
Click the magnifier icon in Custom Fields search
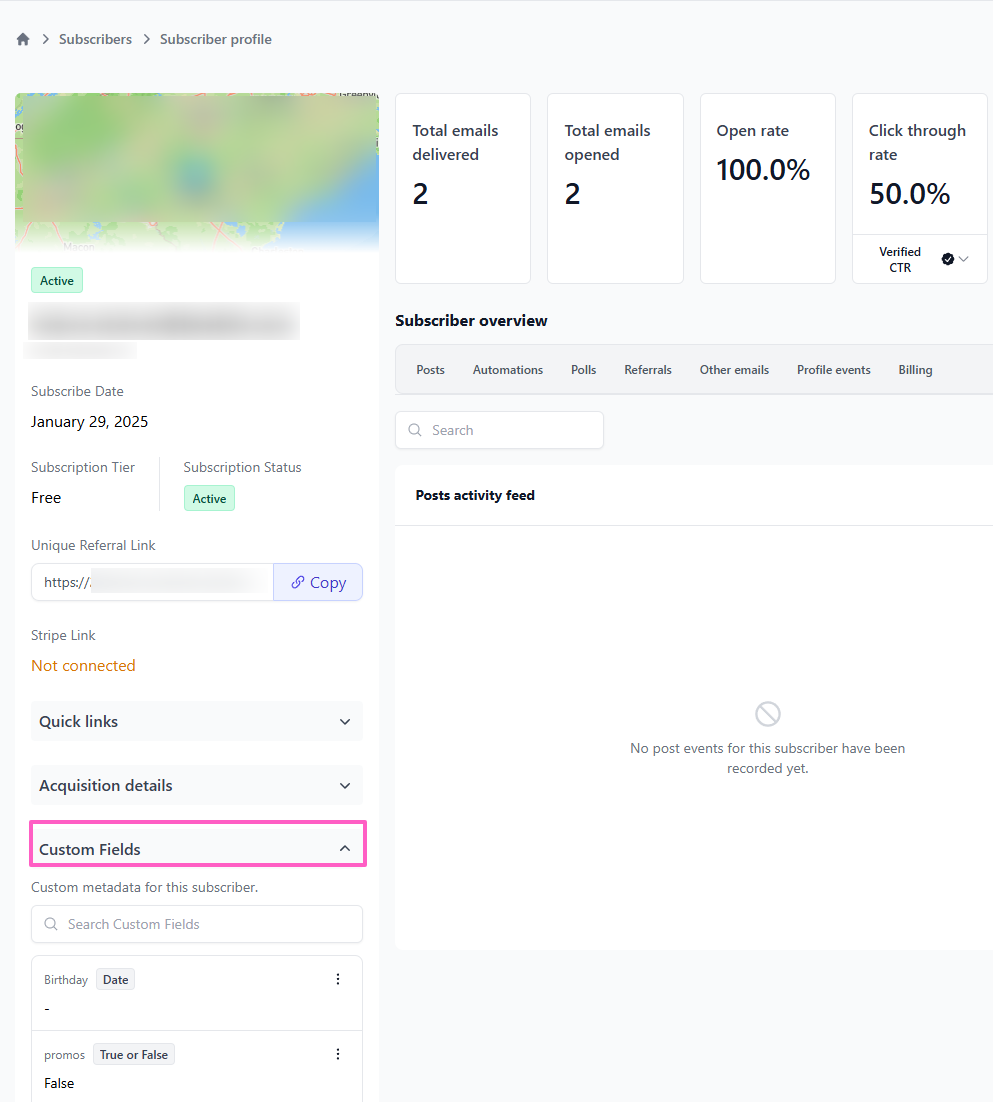point(51,924)
